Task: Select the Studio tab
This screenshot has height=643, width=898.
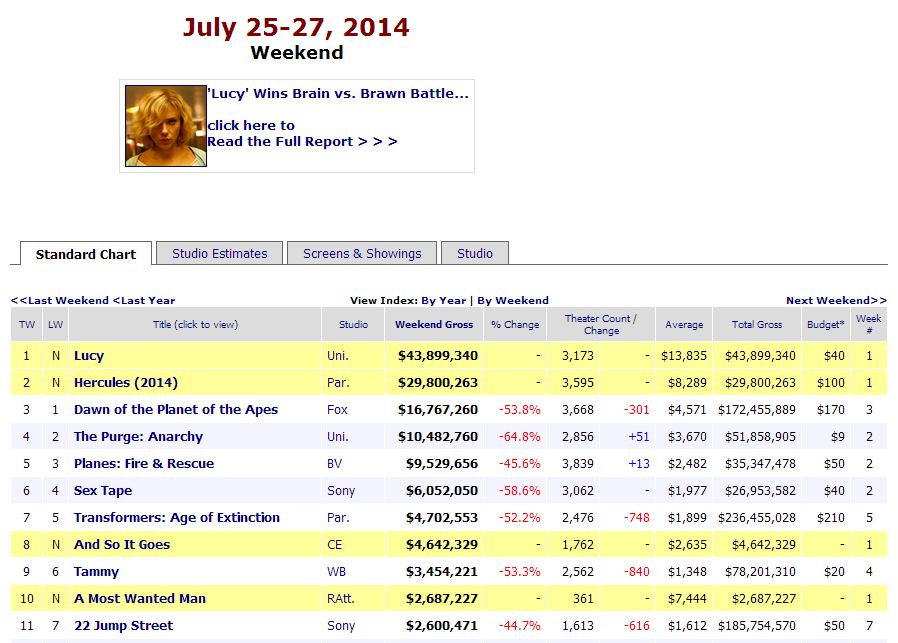Action: (x=474, y=254)
